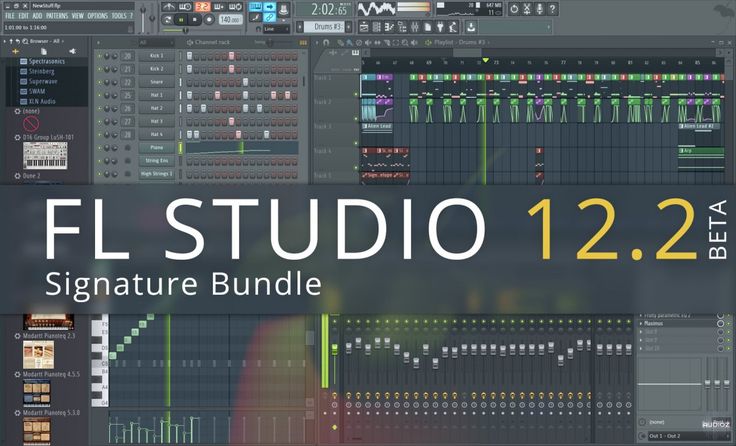Screen dimensions: 736x446
Task: Select the D16 Group LuSH-101 thumbnail
Action: pos(45,155)
